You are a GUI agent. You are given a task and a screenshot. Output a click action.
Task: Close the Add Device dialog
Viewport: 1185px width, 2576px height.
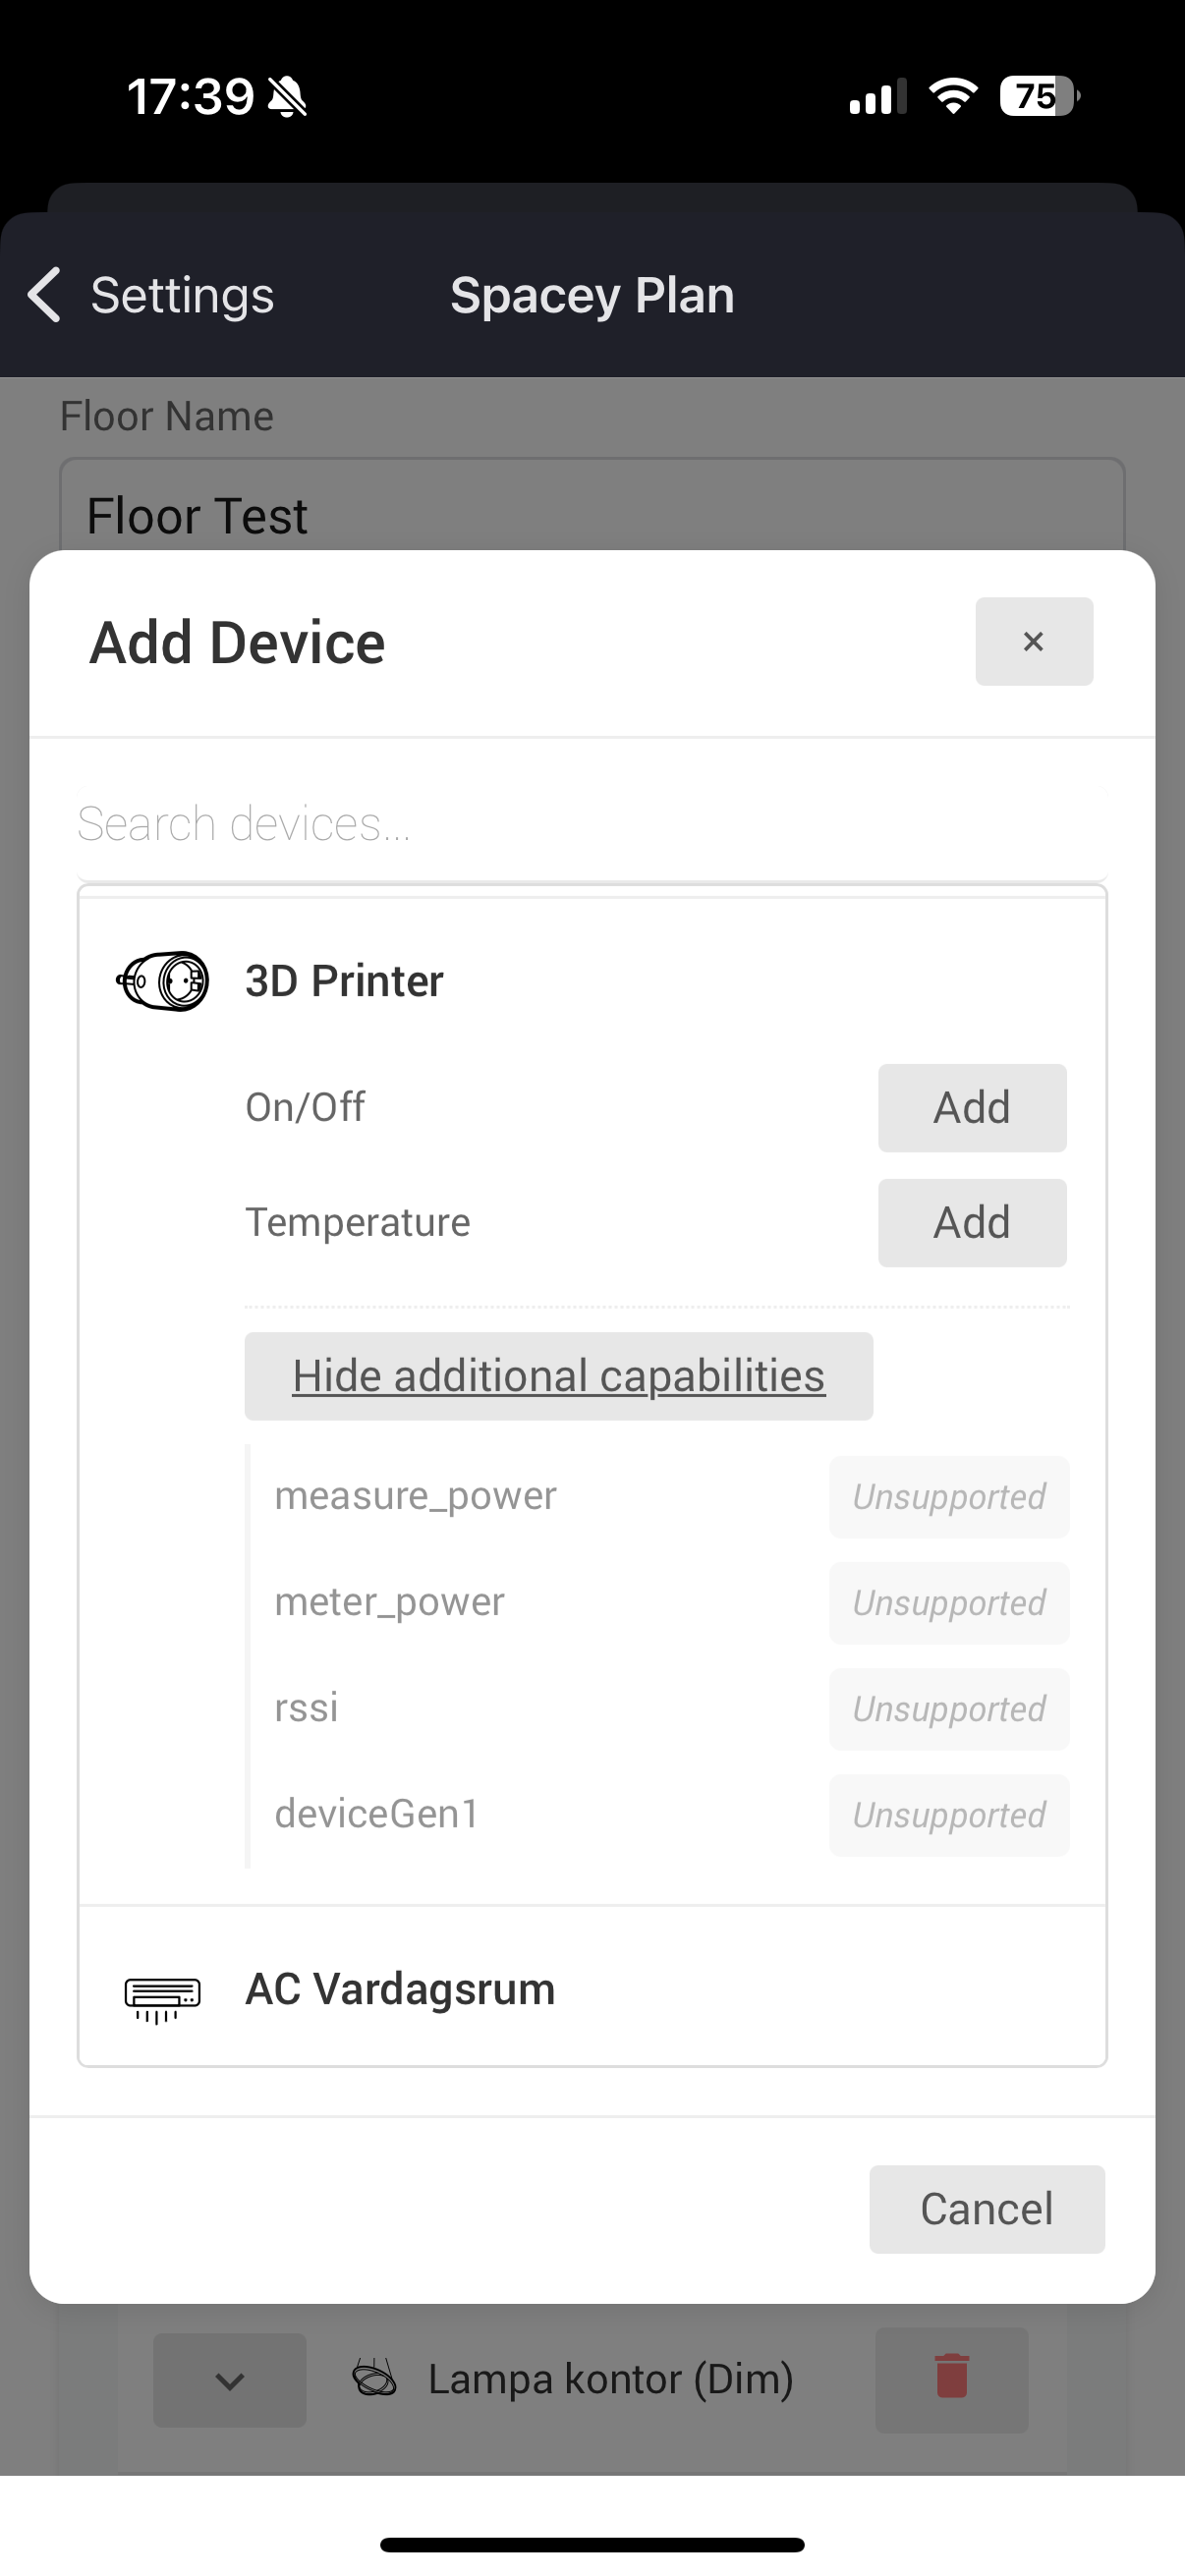(x=1033, y=642)
